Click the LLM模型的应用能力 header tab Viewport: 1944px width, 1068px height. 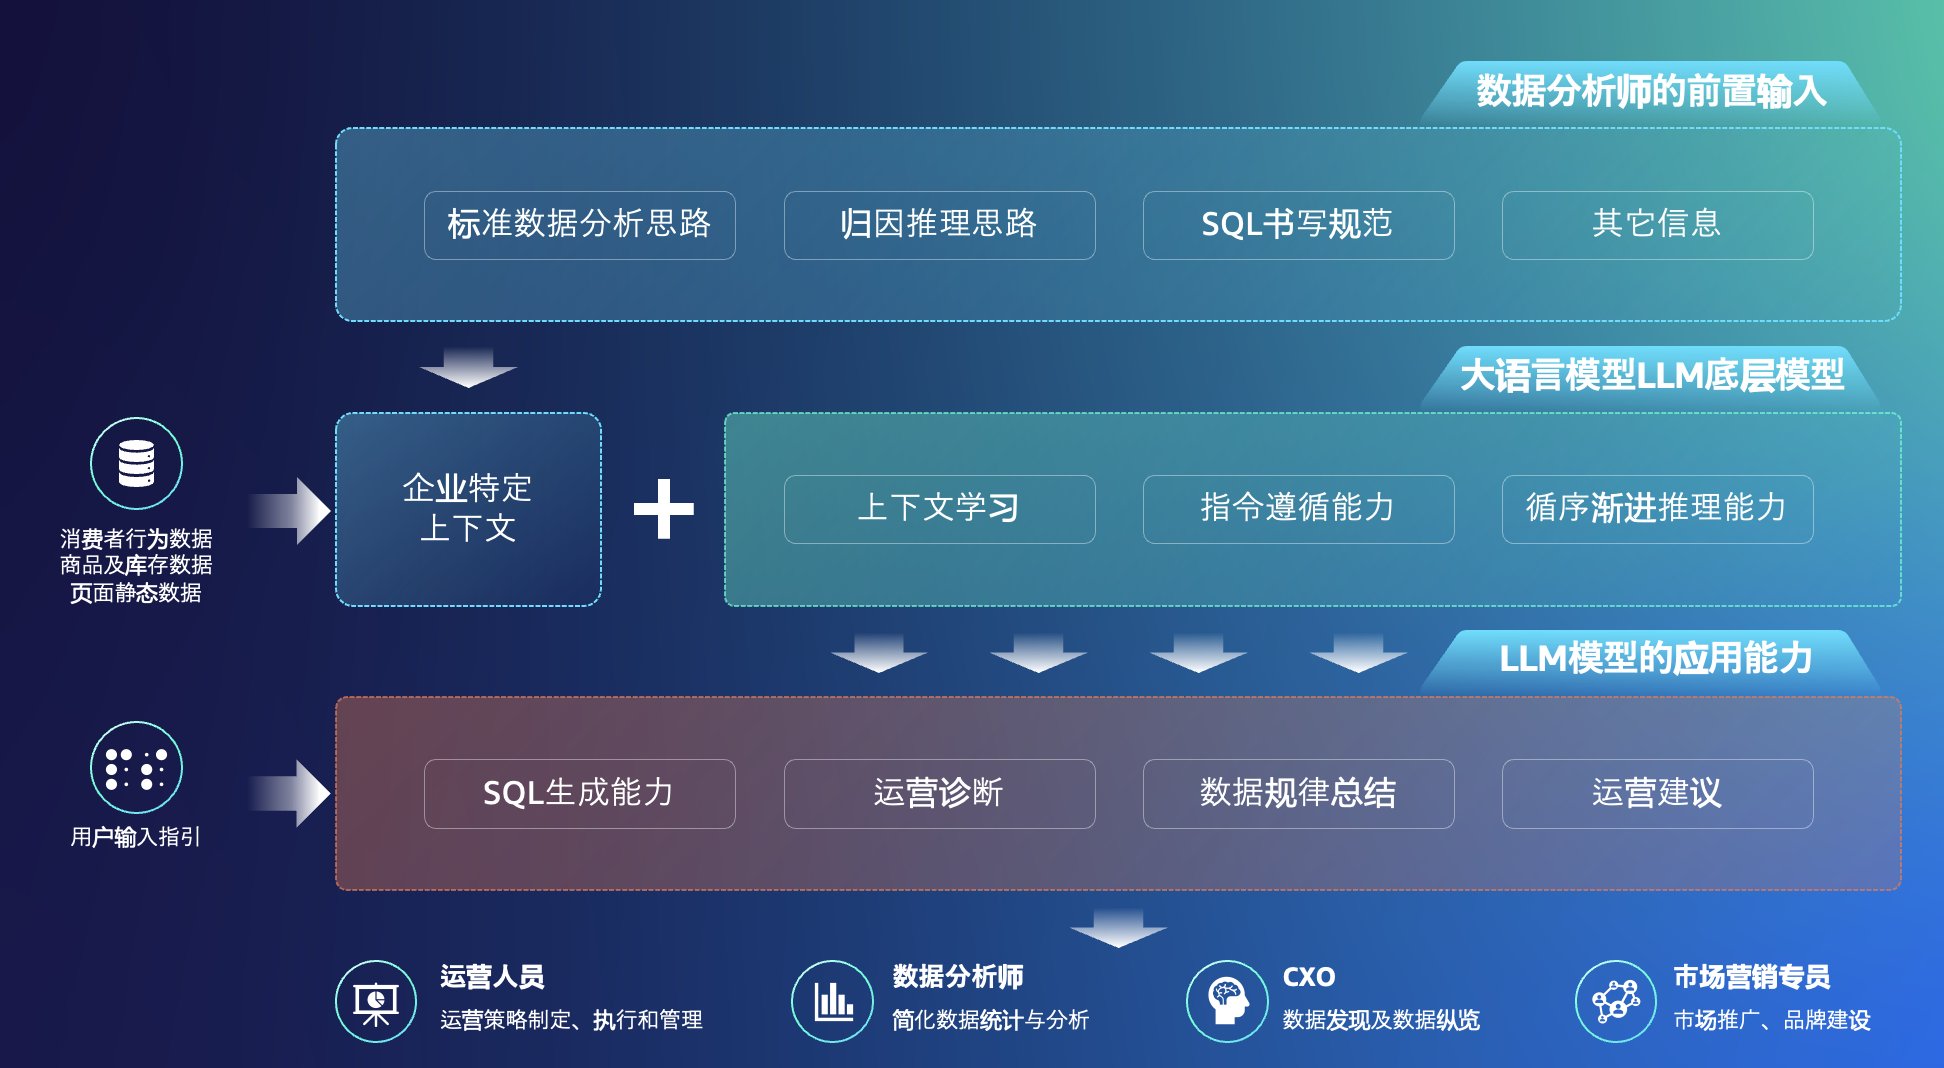click(x=1654, y=660)
